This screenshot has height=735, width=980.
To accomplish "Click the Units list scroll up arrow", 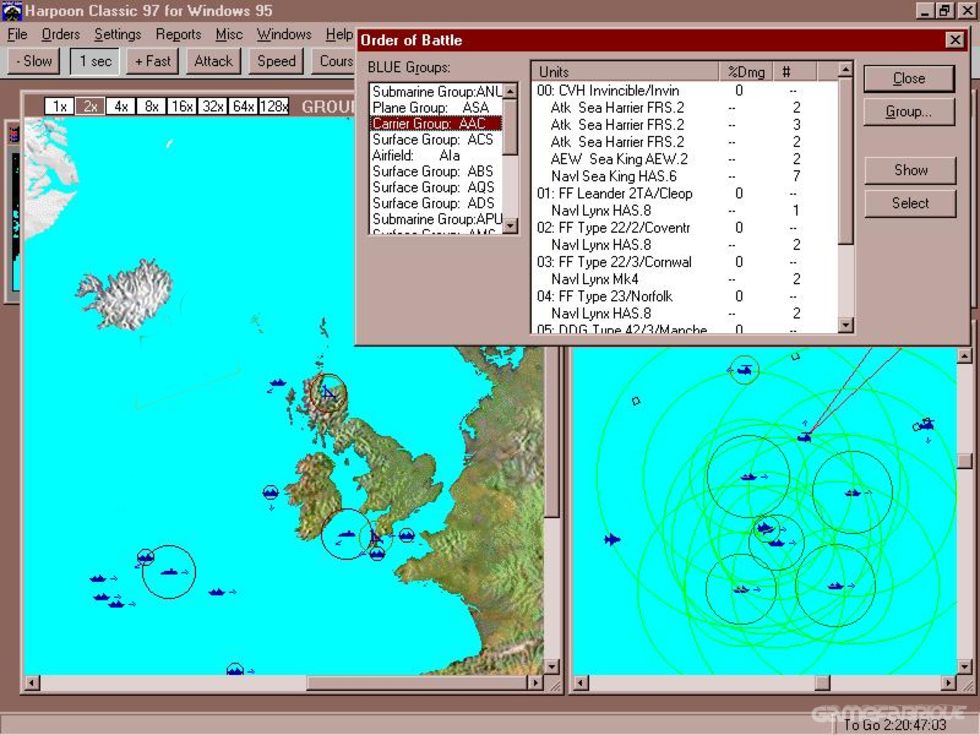I will (845, 69).
